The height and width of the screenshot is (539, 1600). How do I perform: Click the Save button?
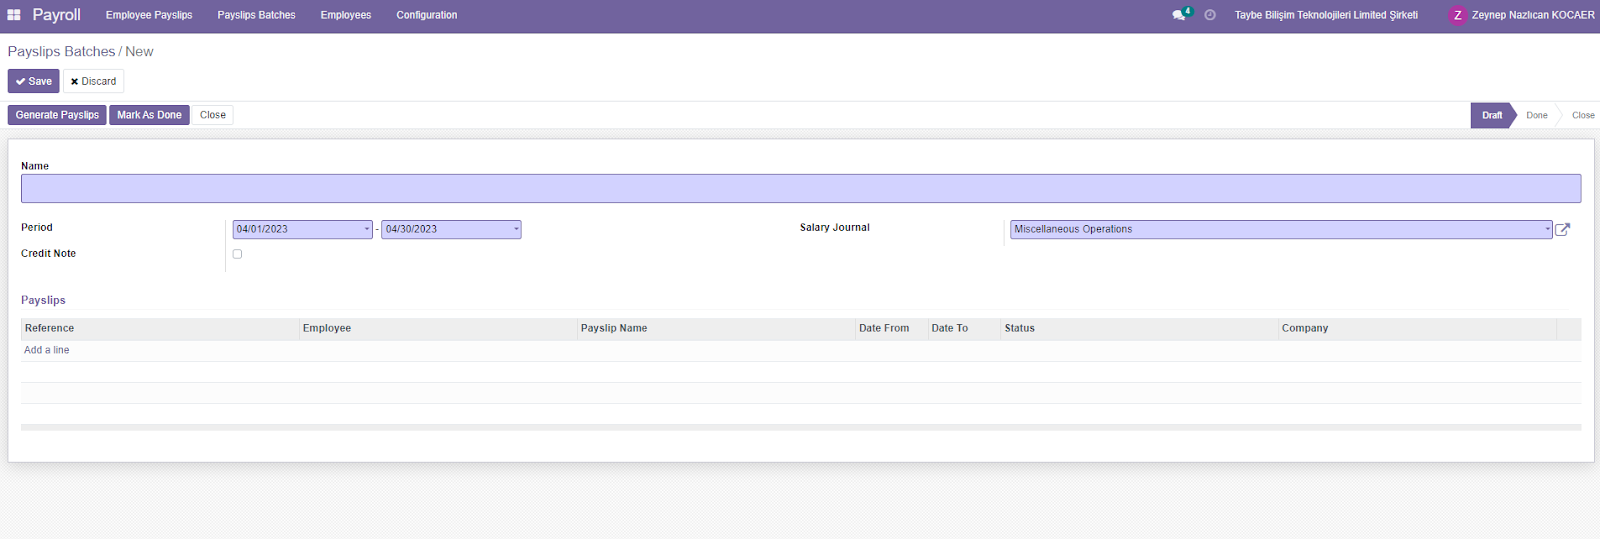coord(34,81)
